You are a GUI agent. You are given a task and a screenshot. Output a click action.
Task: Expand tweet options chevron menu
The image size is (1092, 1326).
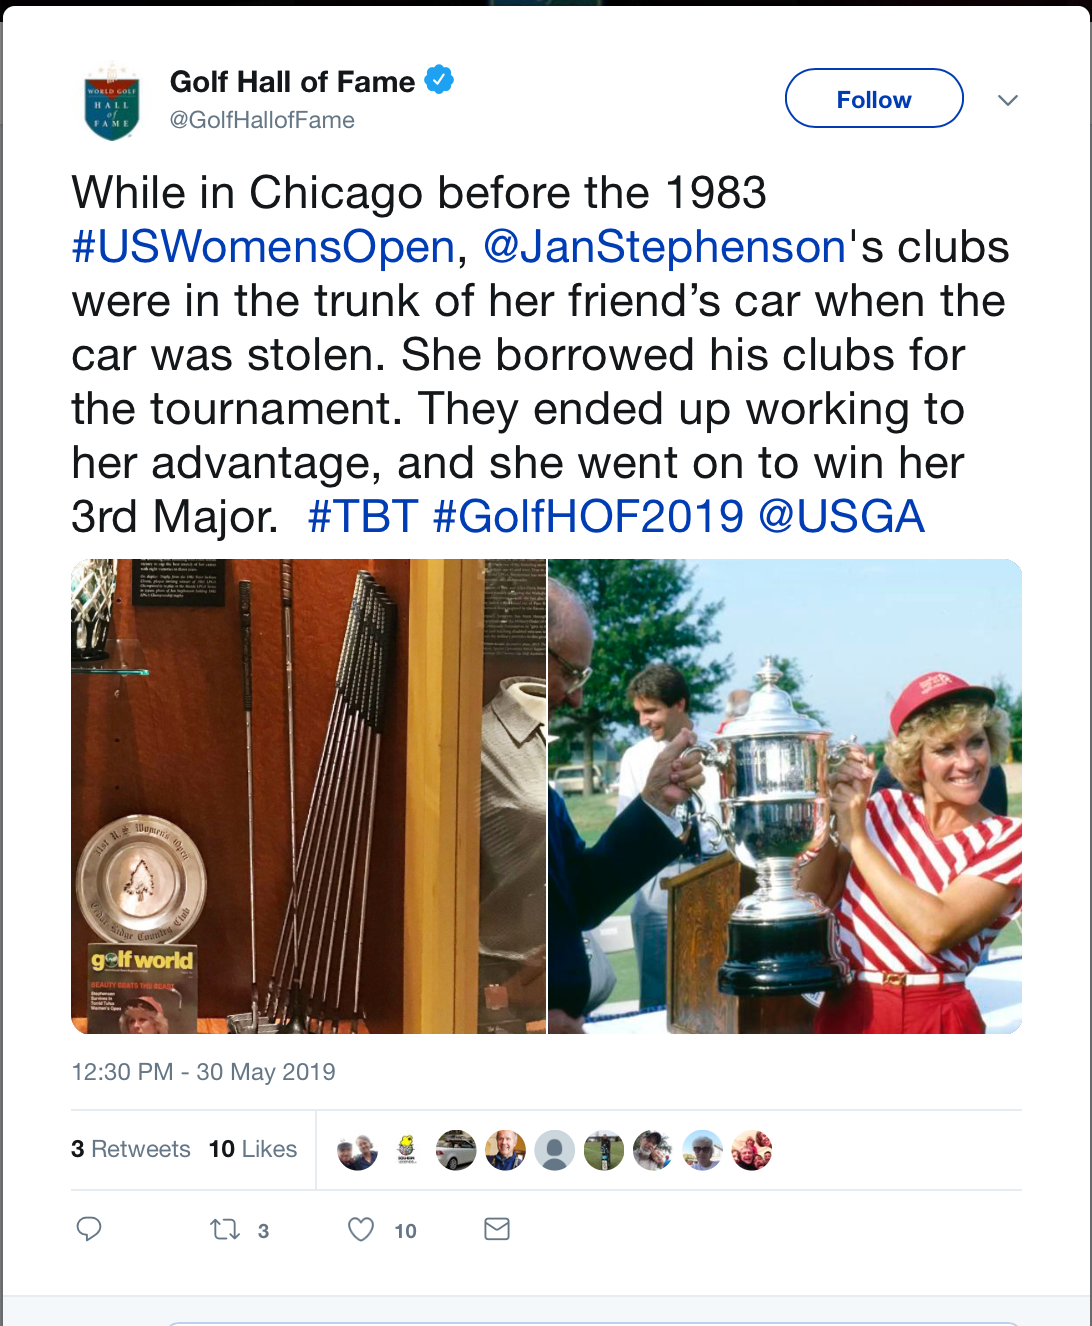(1008, 100)
